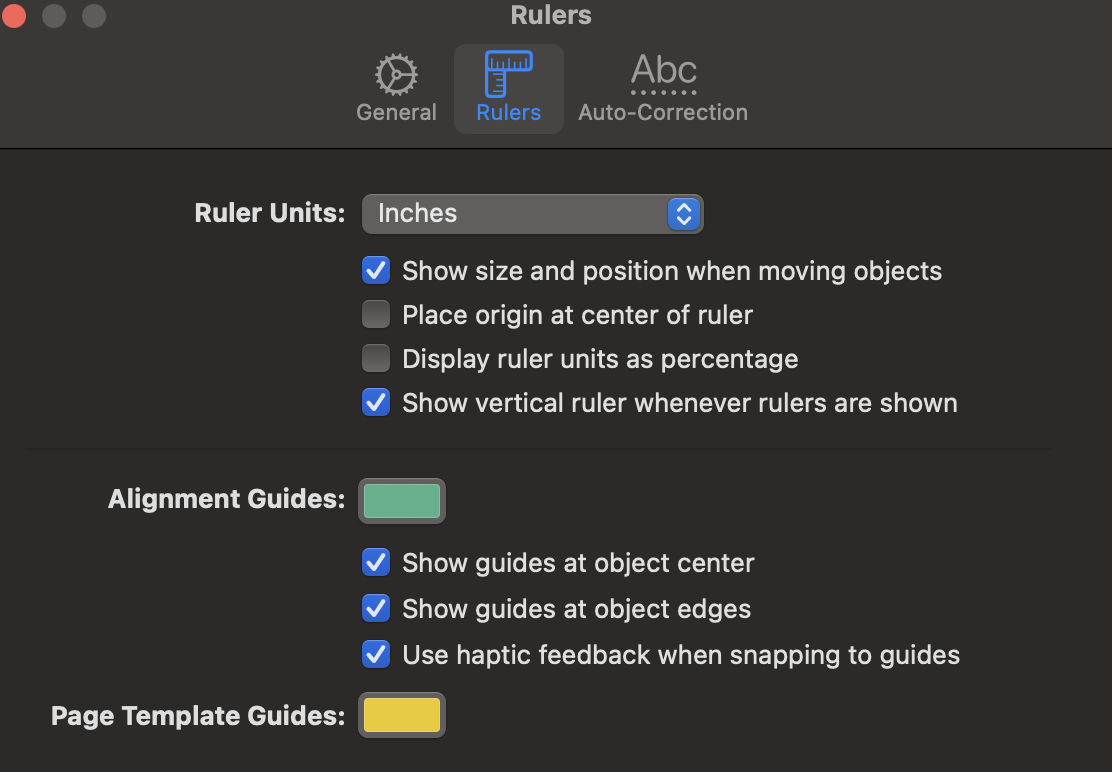The width and height of the screenshot is (1112, 772).
Task: Uncheck Show guides at object center
Action: (x=376, y=563)
